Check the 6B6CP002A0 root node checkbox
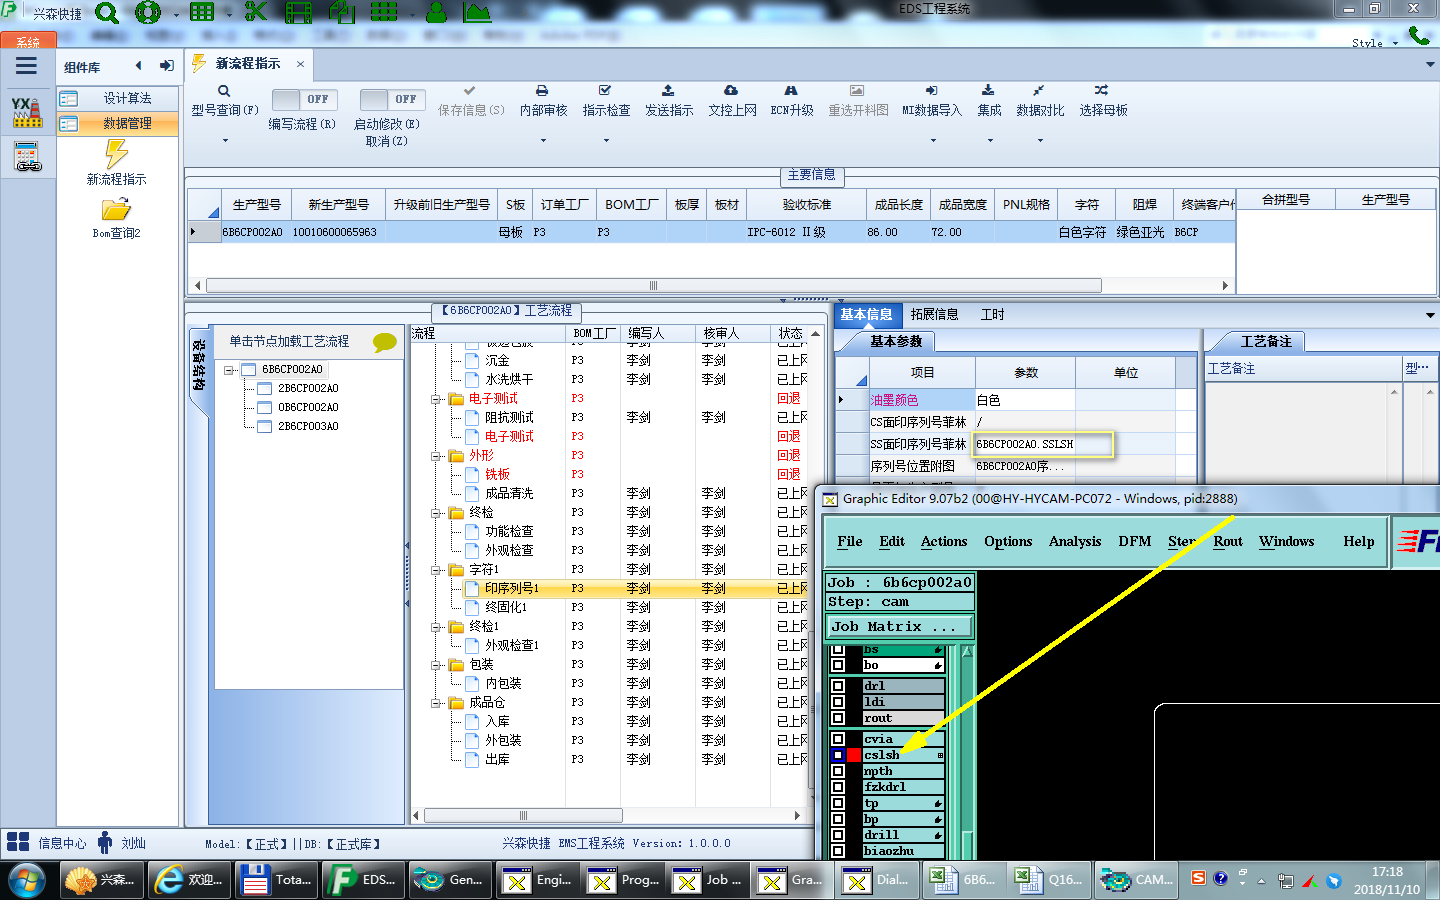This screenshot has width=1440, height=900. pyautogui.click(x=249, y=370)
